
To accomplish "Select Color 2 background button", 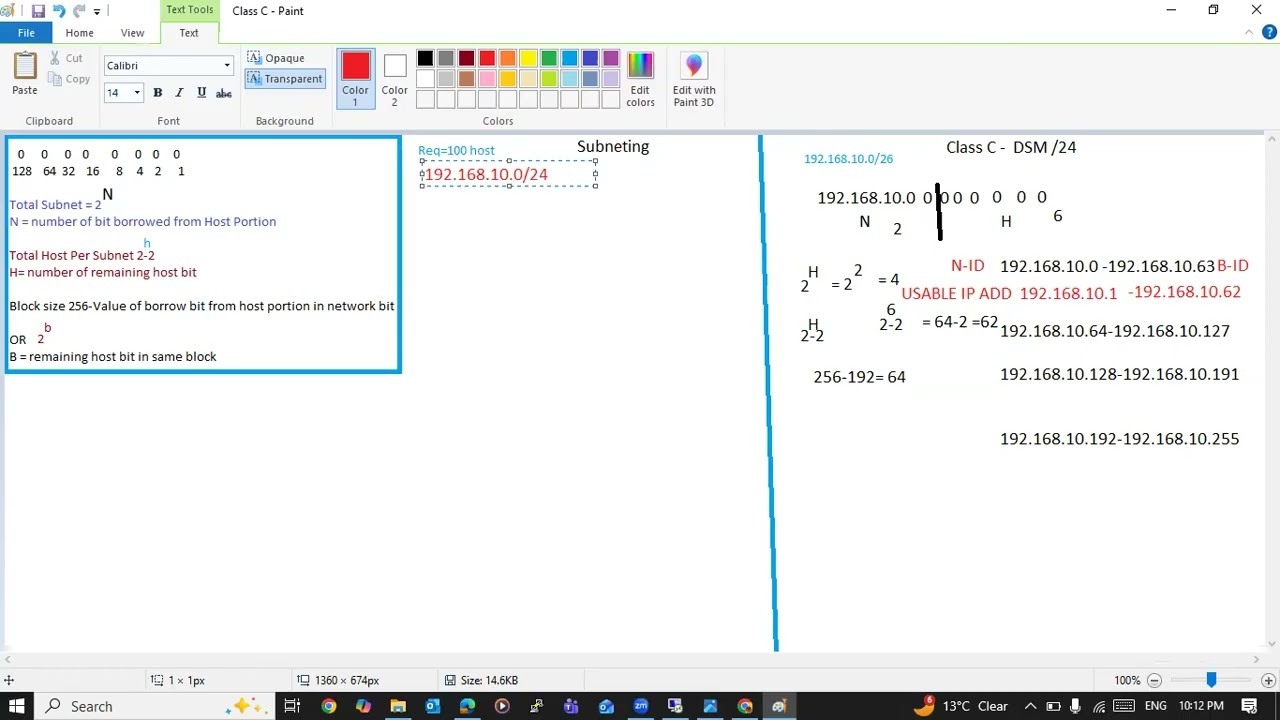I will (394, 79).
